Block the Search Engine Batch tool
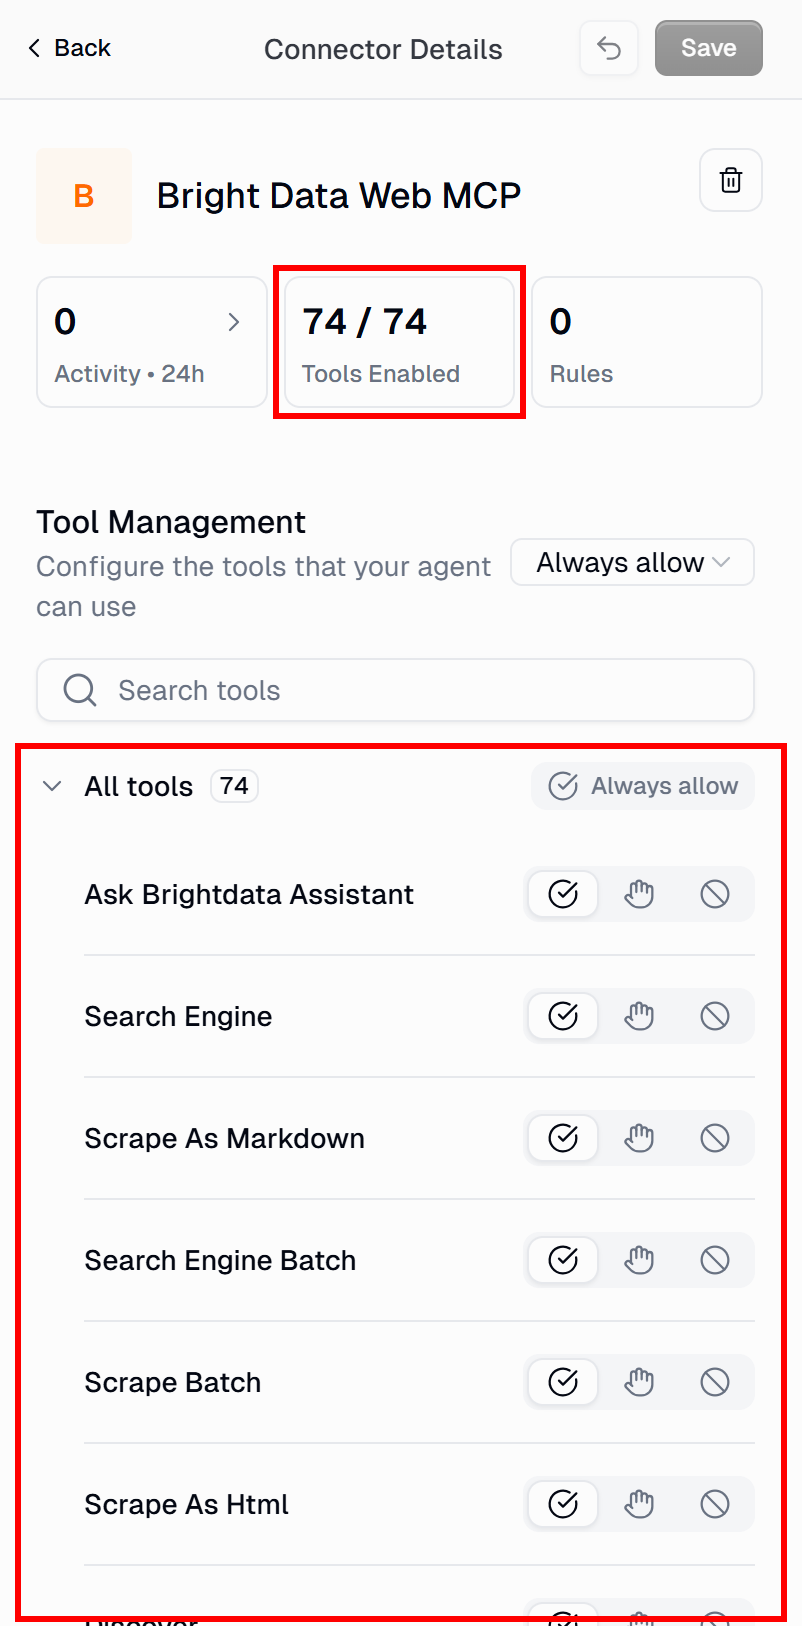 (x=715, y=1260)
